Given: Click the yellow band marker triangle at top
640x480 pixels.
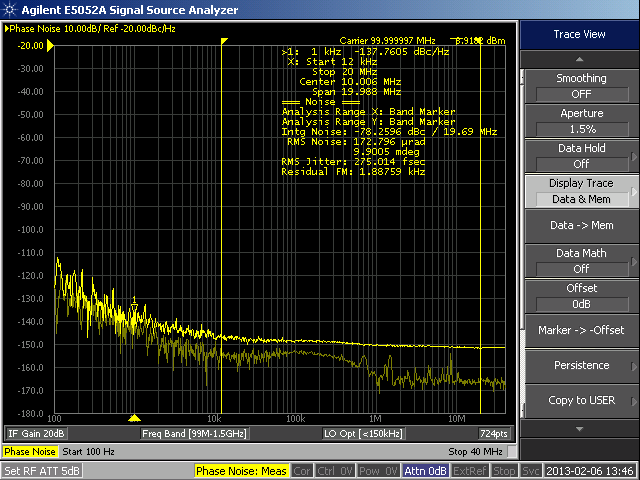Looking at the screenshot, I should [x=225, y=41].
